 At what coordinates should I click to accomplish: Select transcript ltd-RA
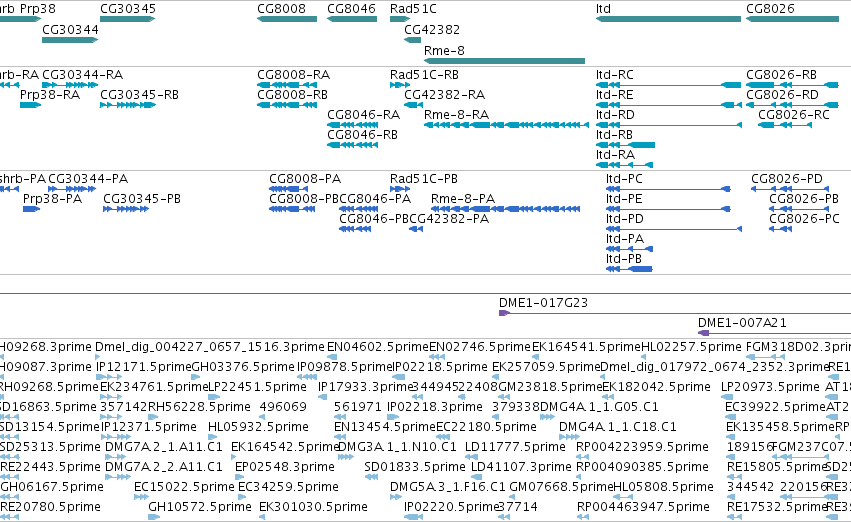624,165
